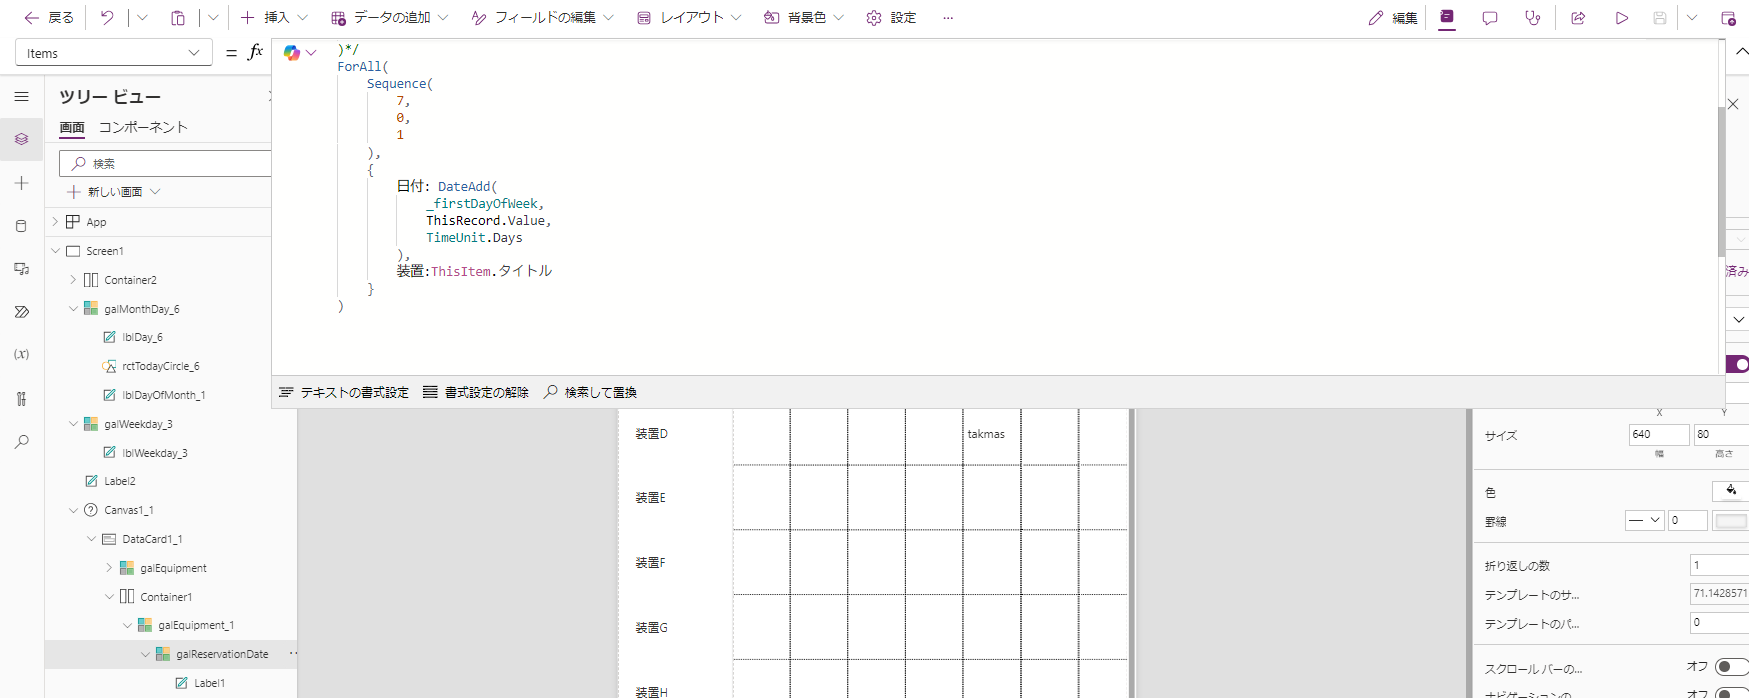
Task: Click the color fill bucket button
Action: [1731, 490]
